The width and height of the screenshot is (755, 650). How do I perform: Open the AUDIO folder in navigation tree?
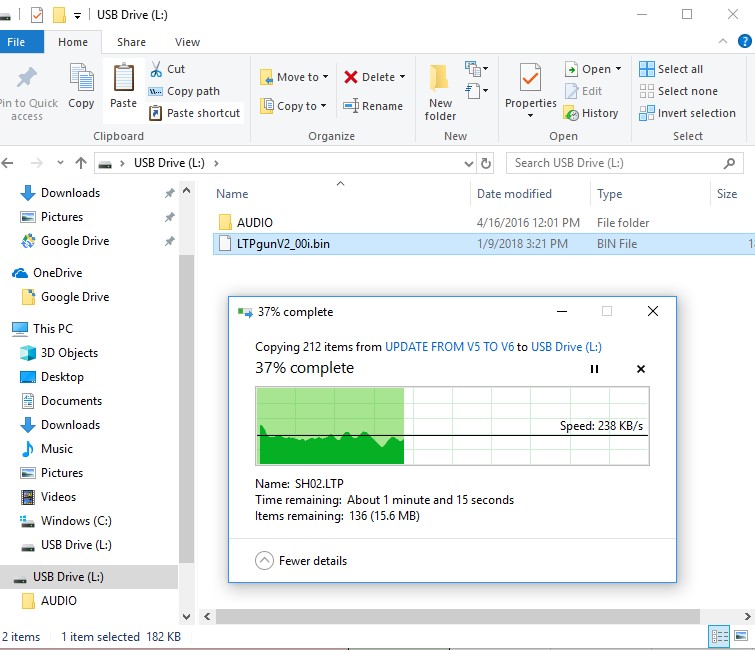point(58,601)
